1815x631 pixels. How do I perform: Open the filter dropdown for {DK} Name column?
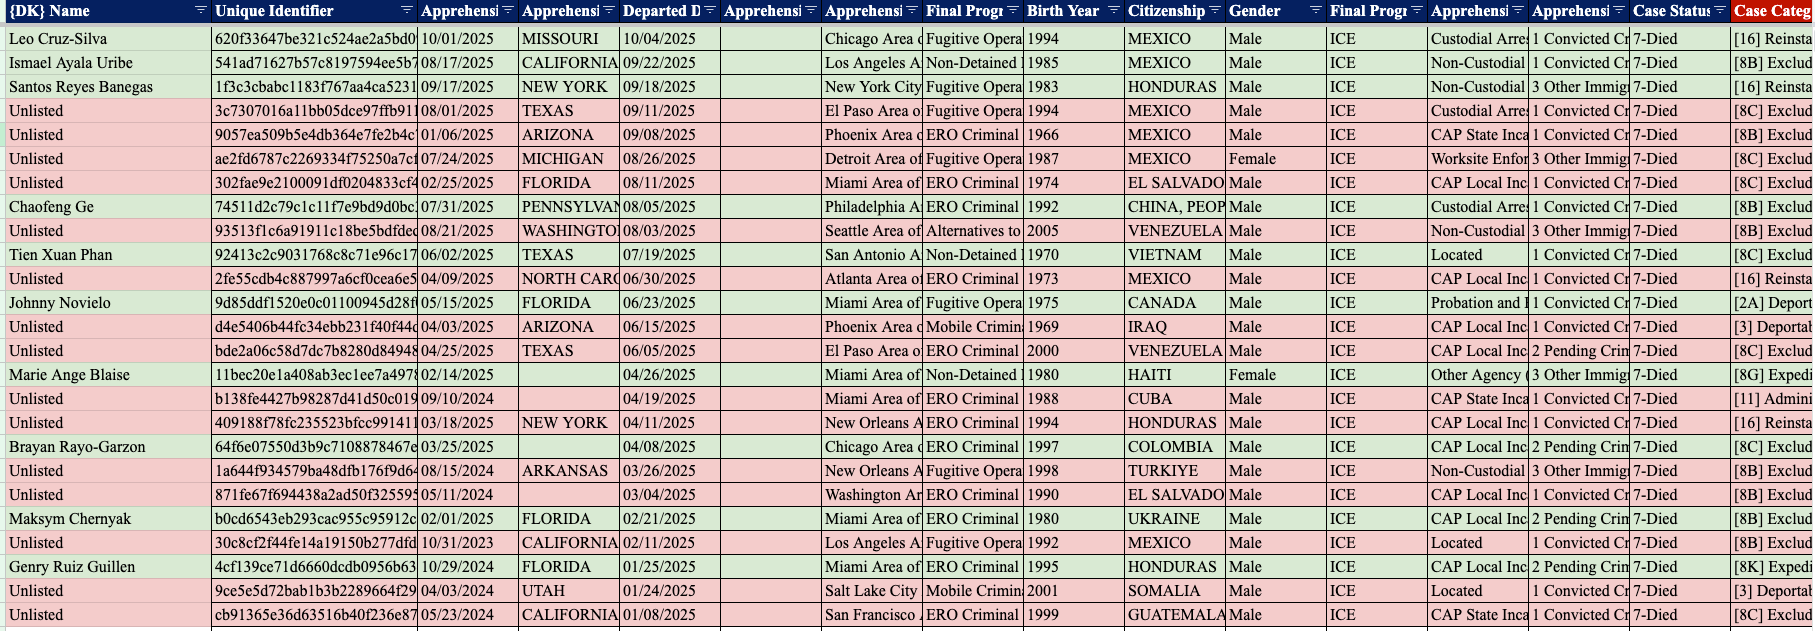coord(201,11)
